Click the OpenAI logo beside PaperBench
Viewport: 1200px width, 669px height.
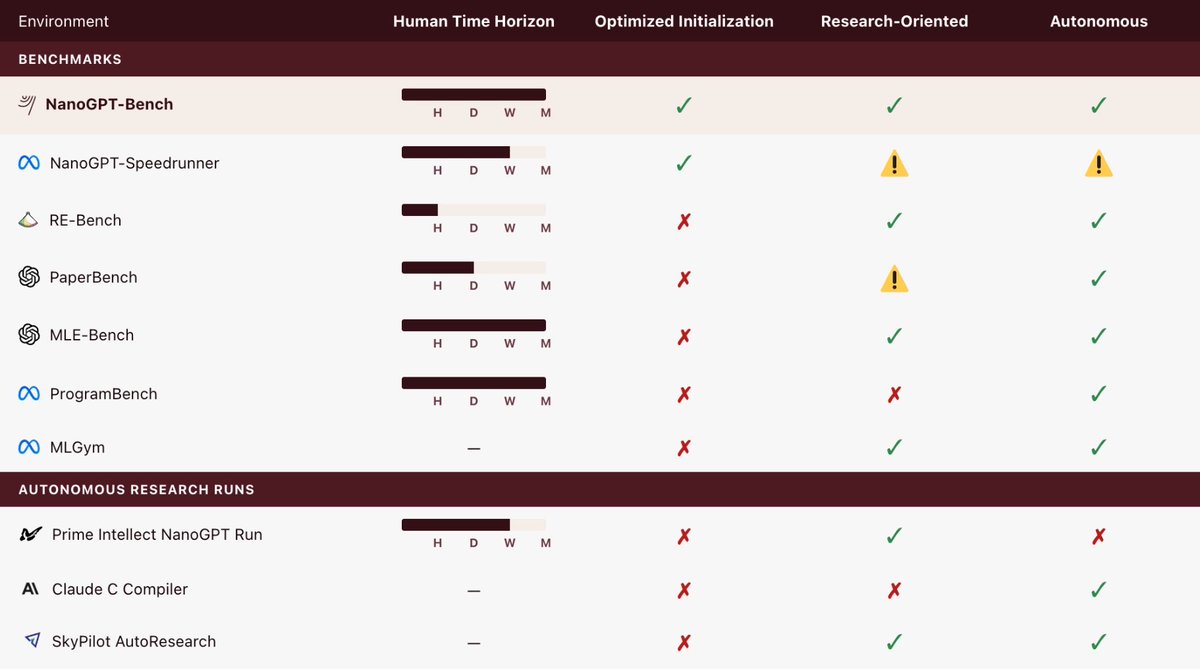point(29,277)
